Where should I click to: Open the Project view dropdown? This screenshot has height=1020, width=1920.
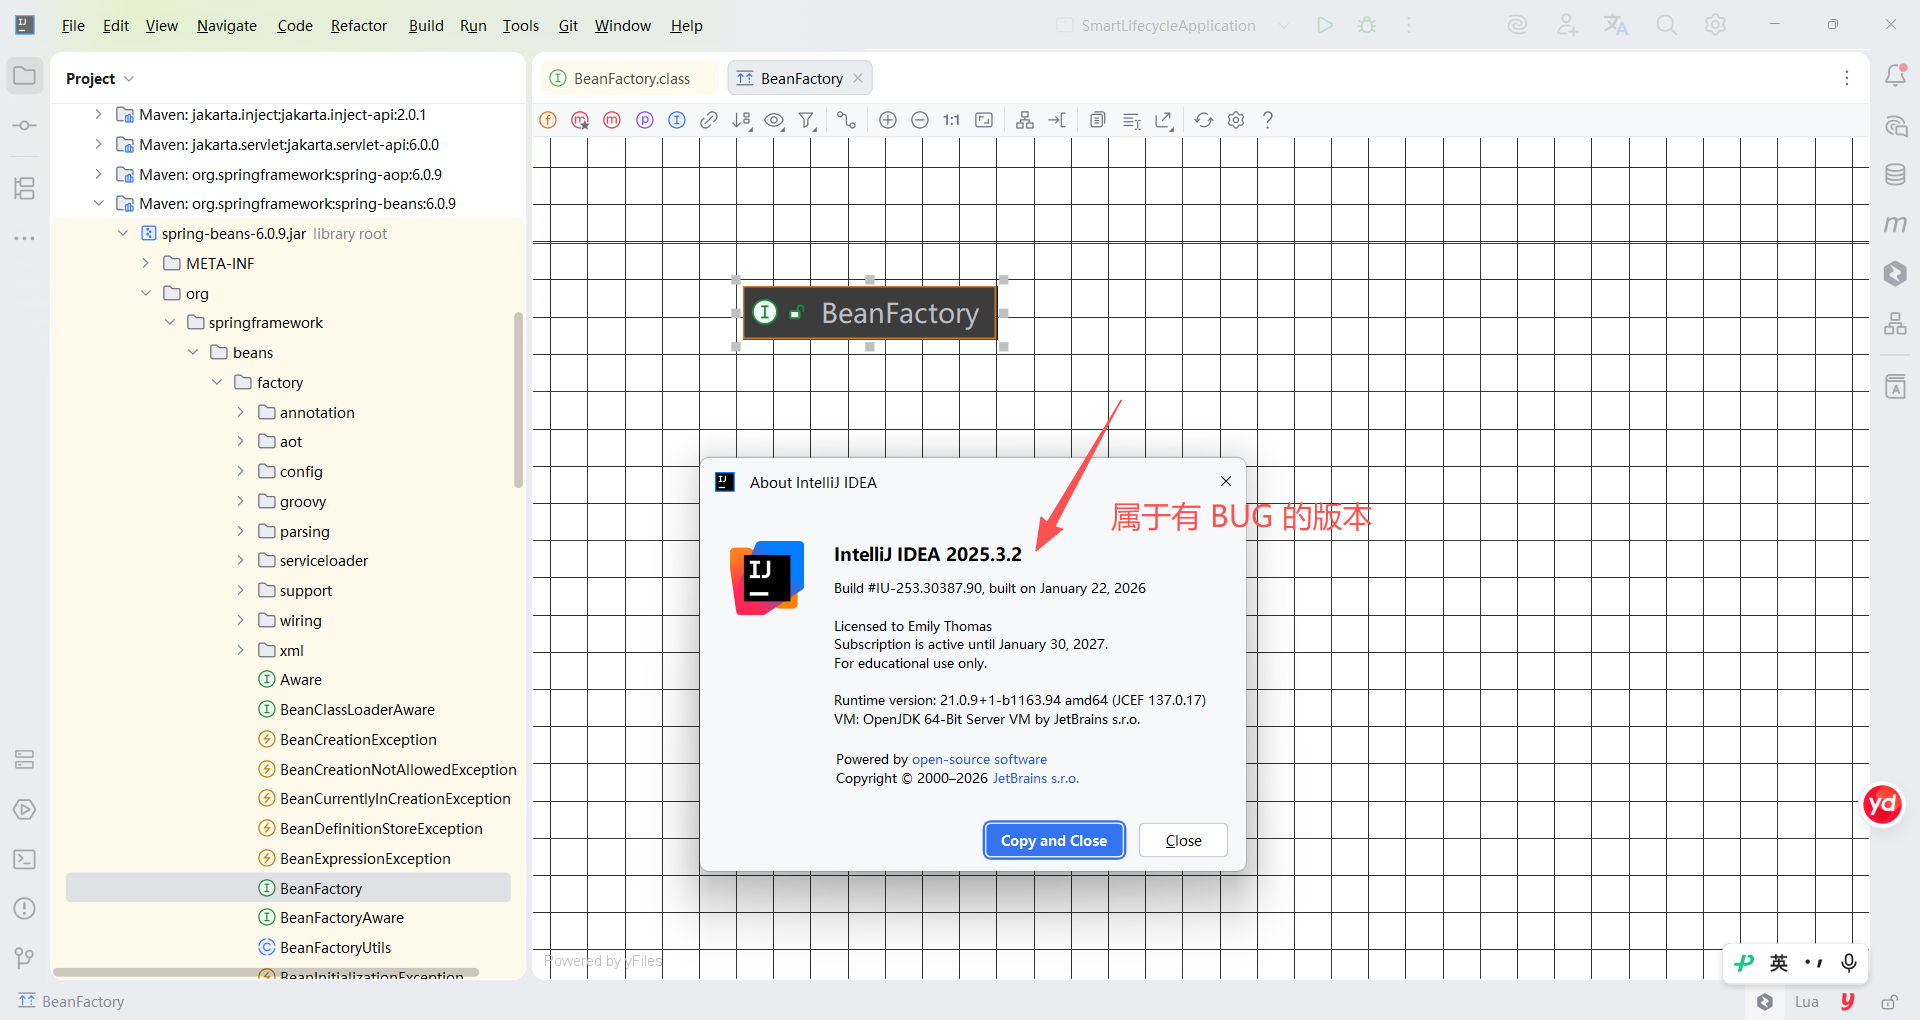tap(100, 78)
